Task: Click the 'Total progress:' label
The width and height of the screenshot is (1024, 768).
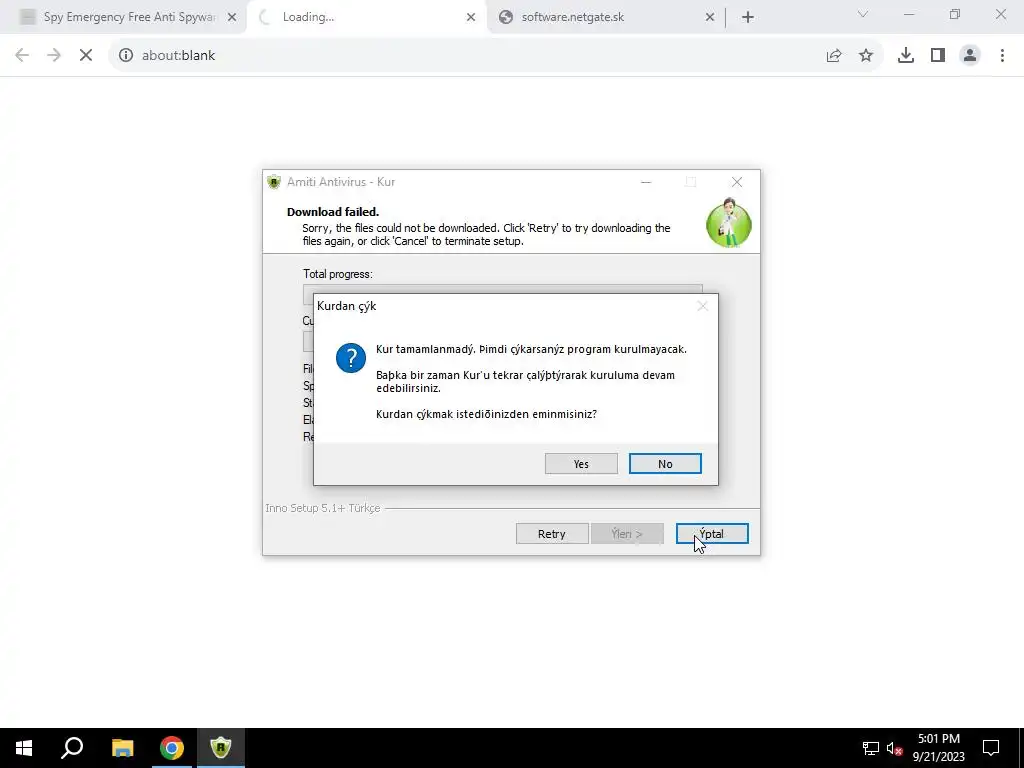Action: pos(338,274)
